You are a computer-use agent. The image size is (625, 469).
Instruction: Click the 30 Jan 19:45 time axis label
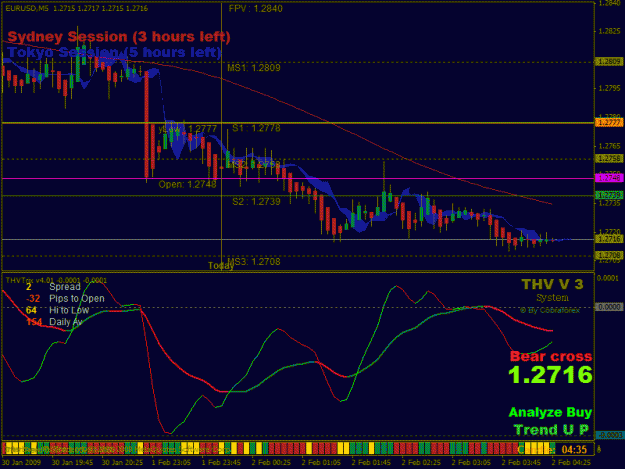(72, 463)
